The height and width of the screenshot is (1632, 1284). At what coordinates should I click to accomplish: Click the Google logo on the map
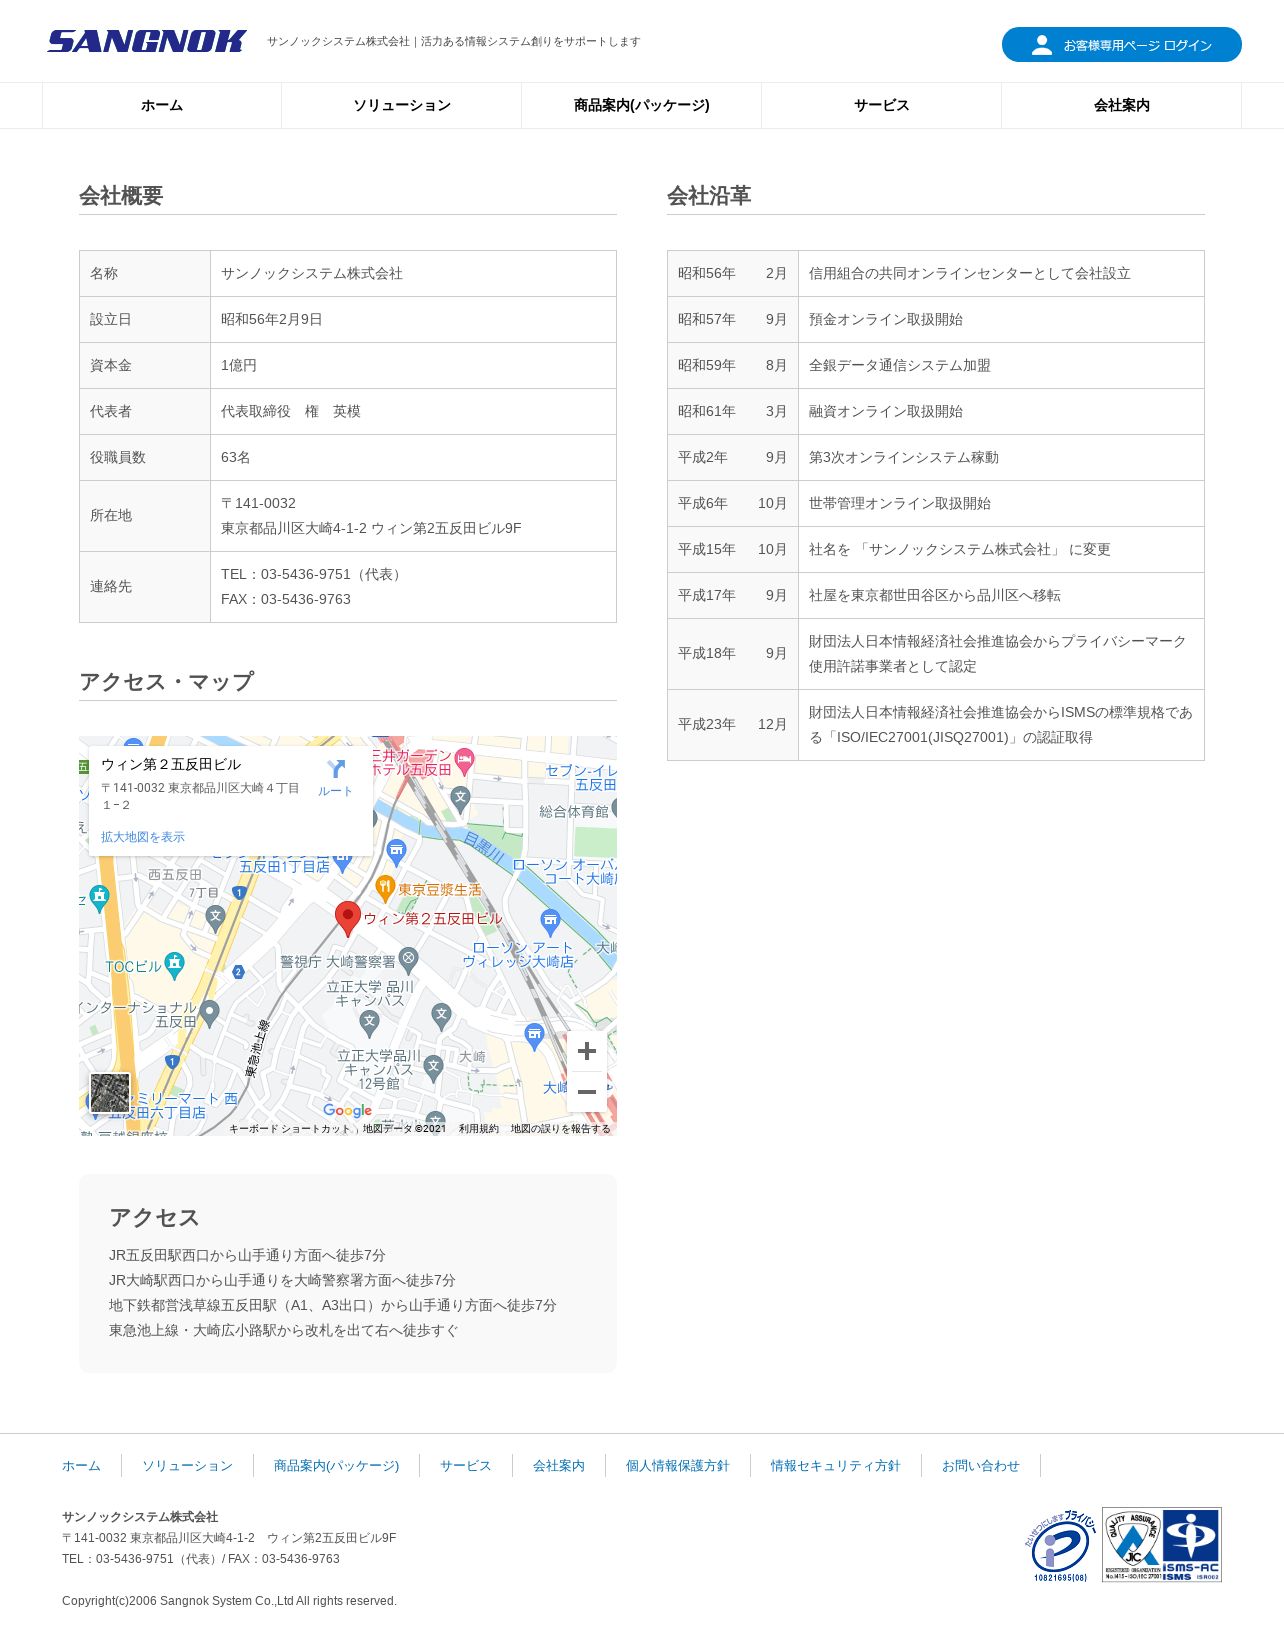[347, 1110]
